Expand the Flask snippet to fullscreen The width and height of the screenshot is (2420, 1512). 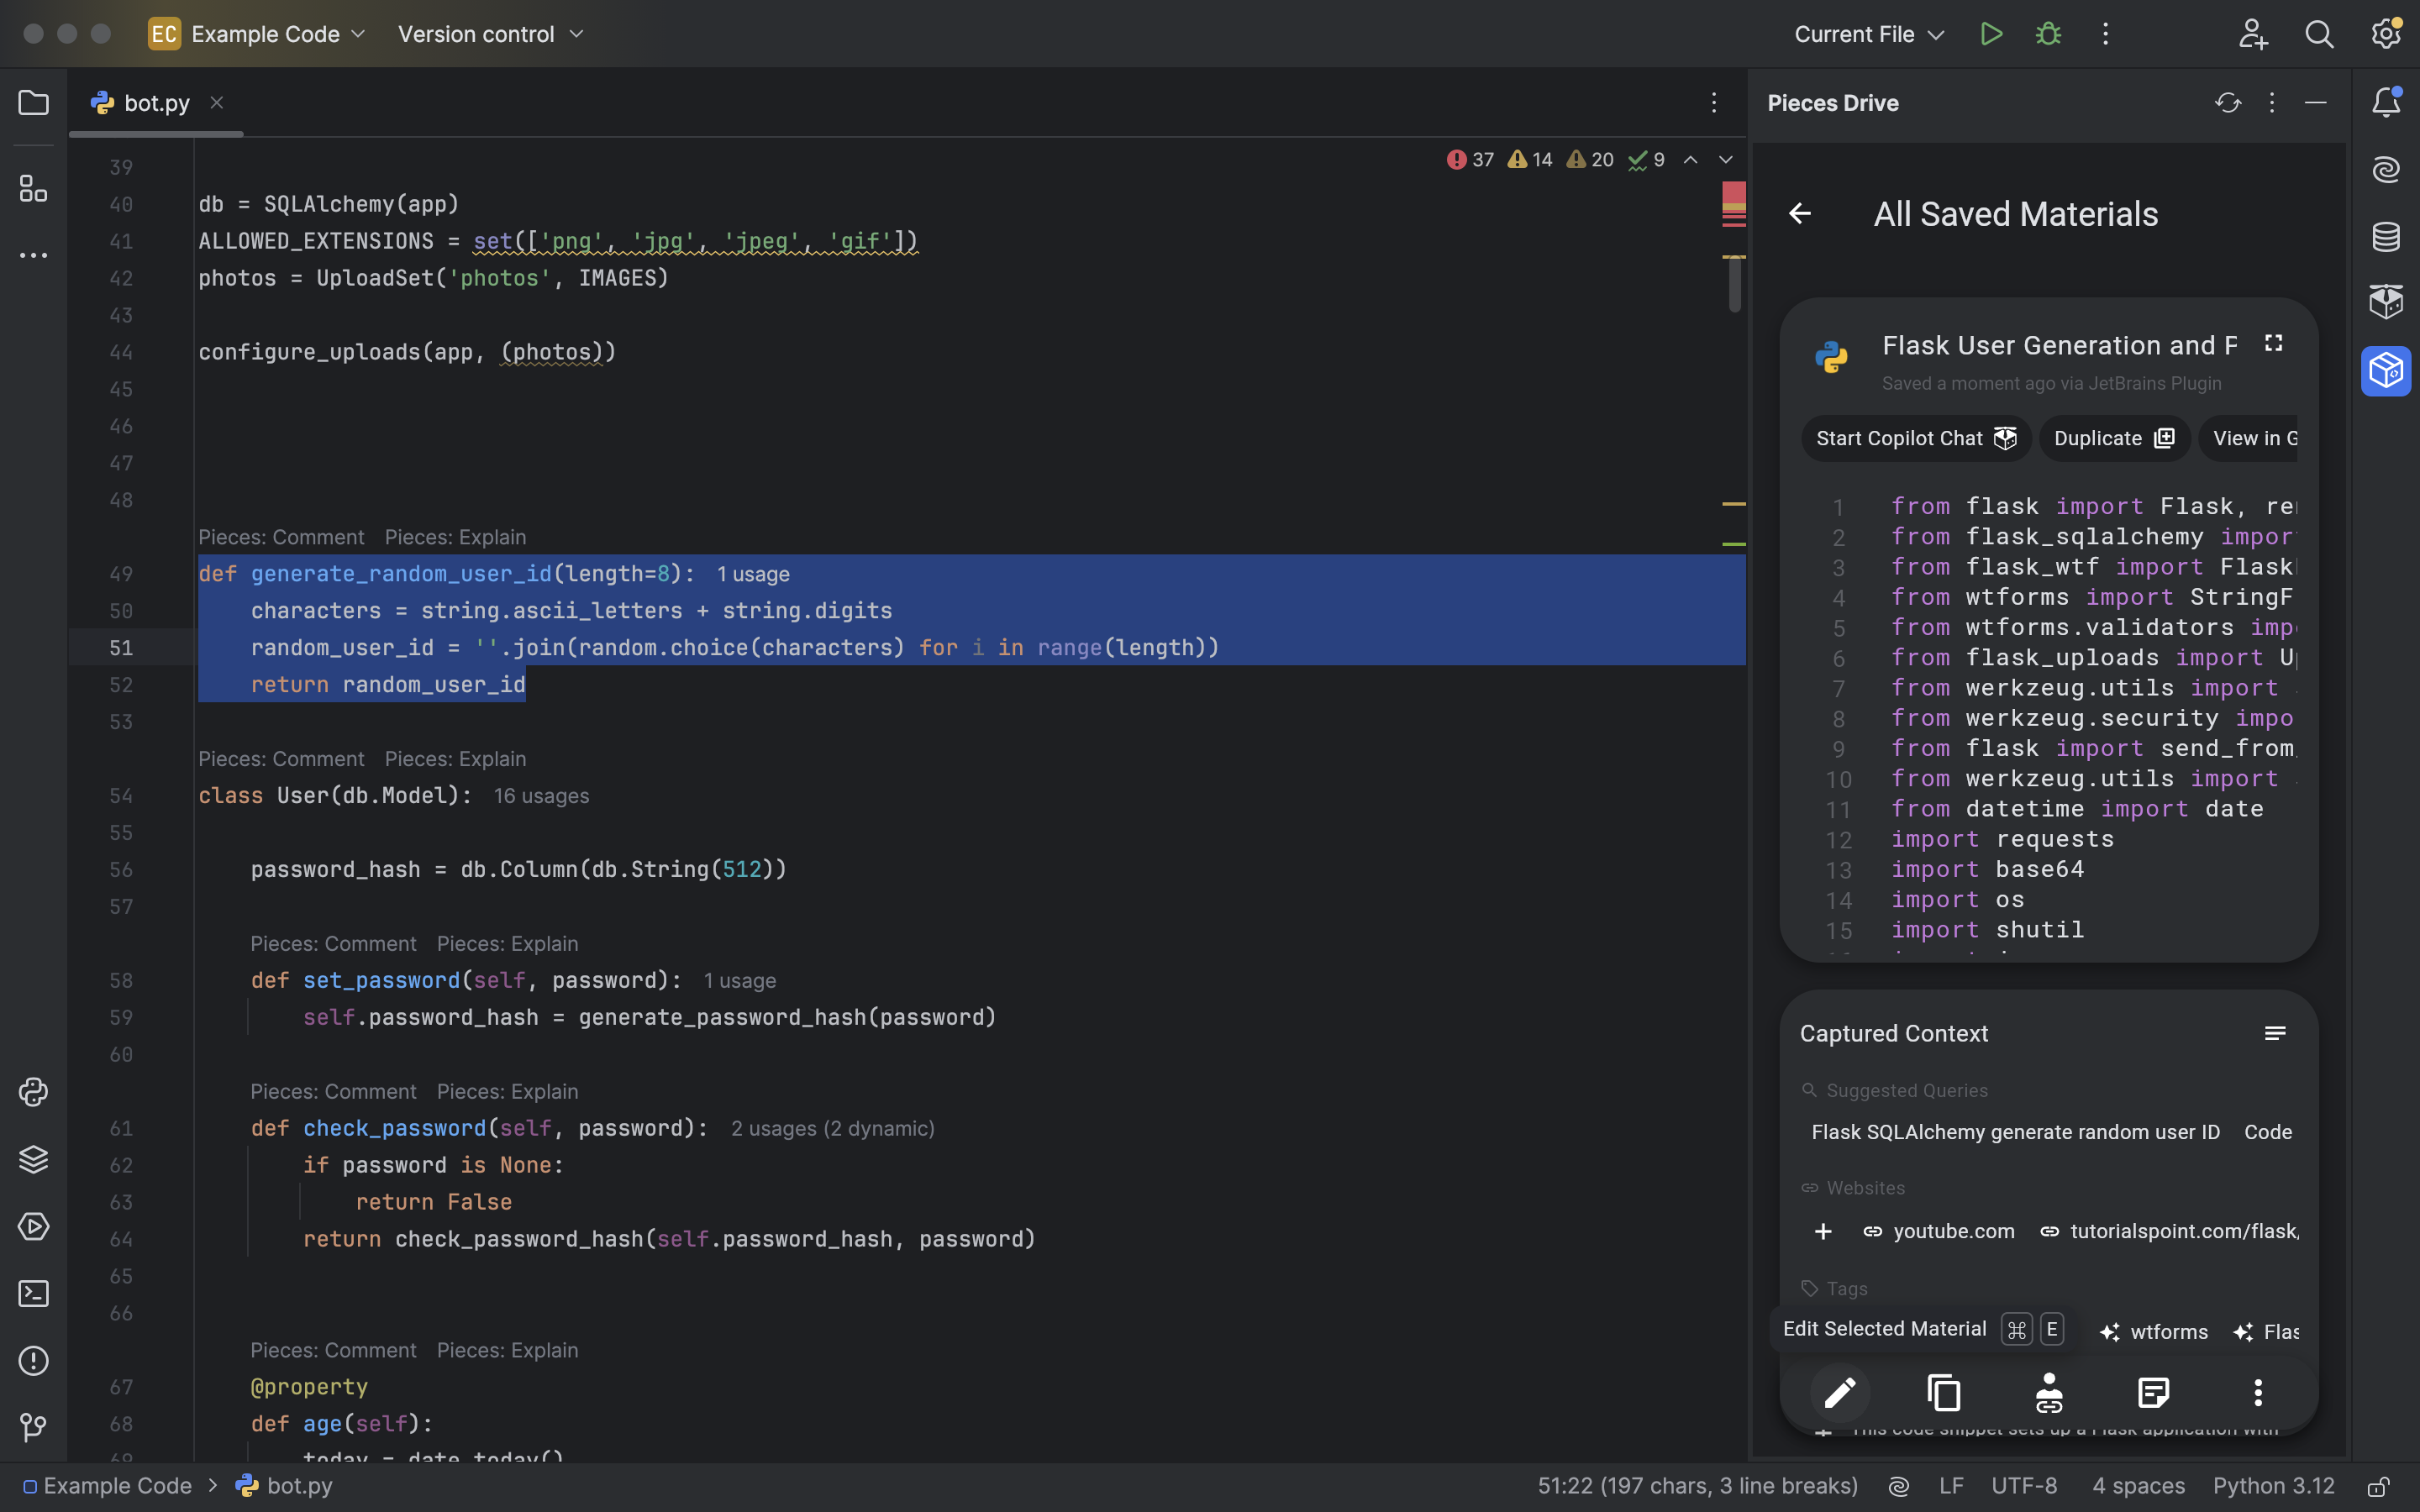tap(2273, 344)
